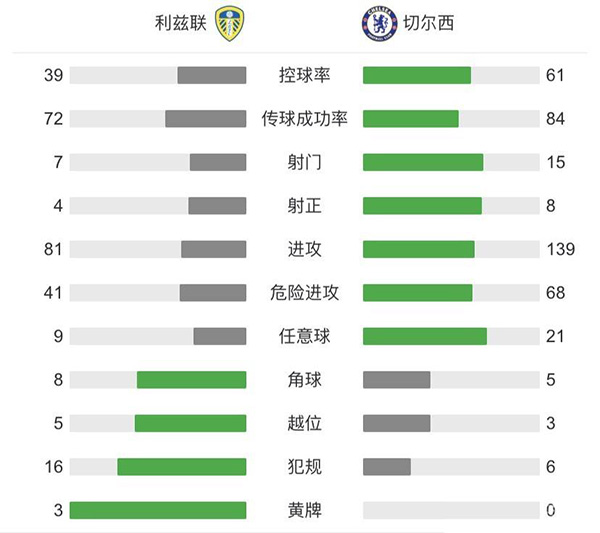Click the 危险进攻 stat label

click(305, 293)
